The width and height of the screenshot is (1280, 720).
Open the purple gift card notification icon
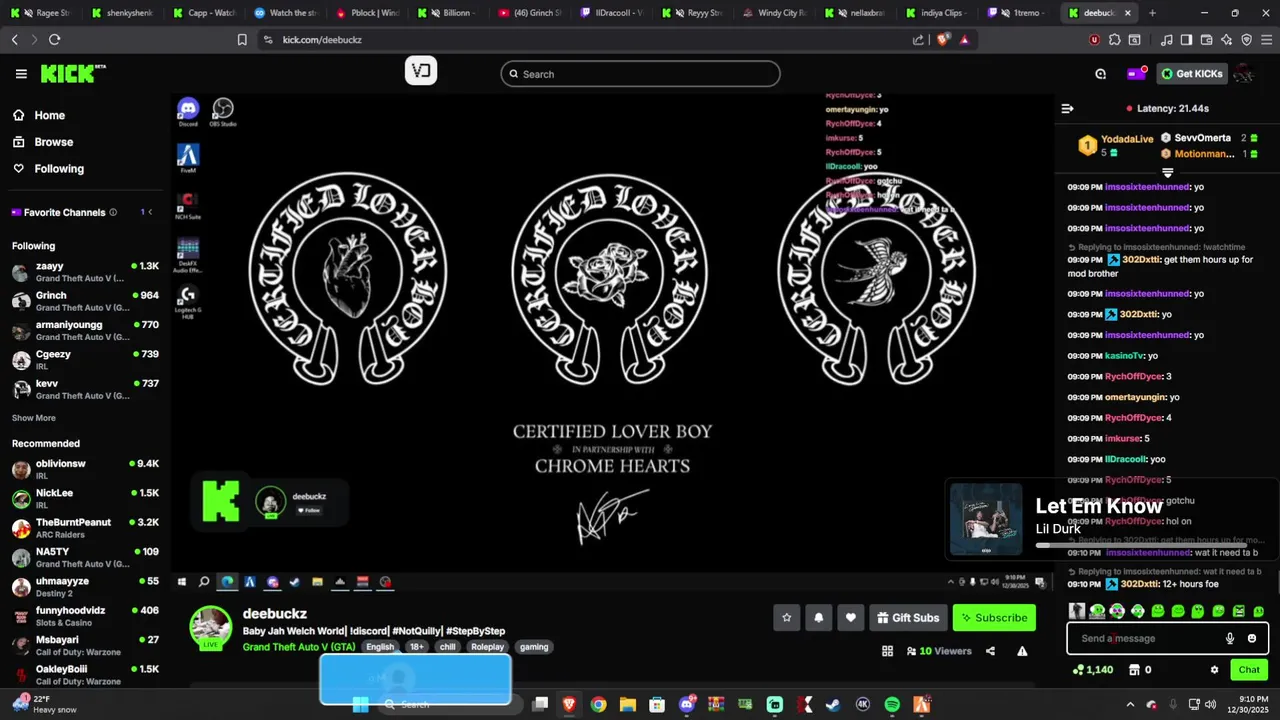click(1136, 74)
